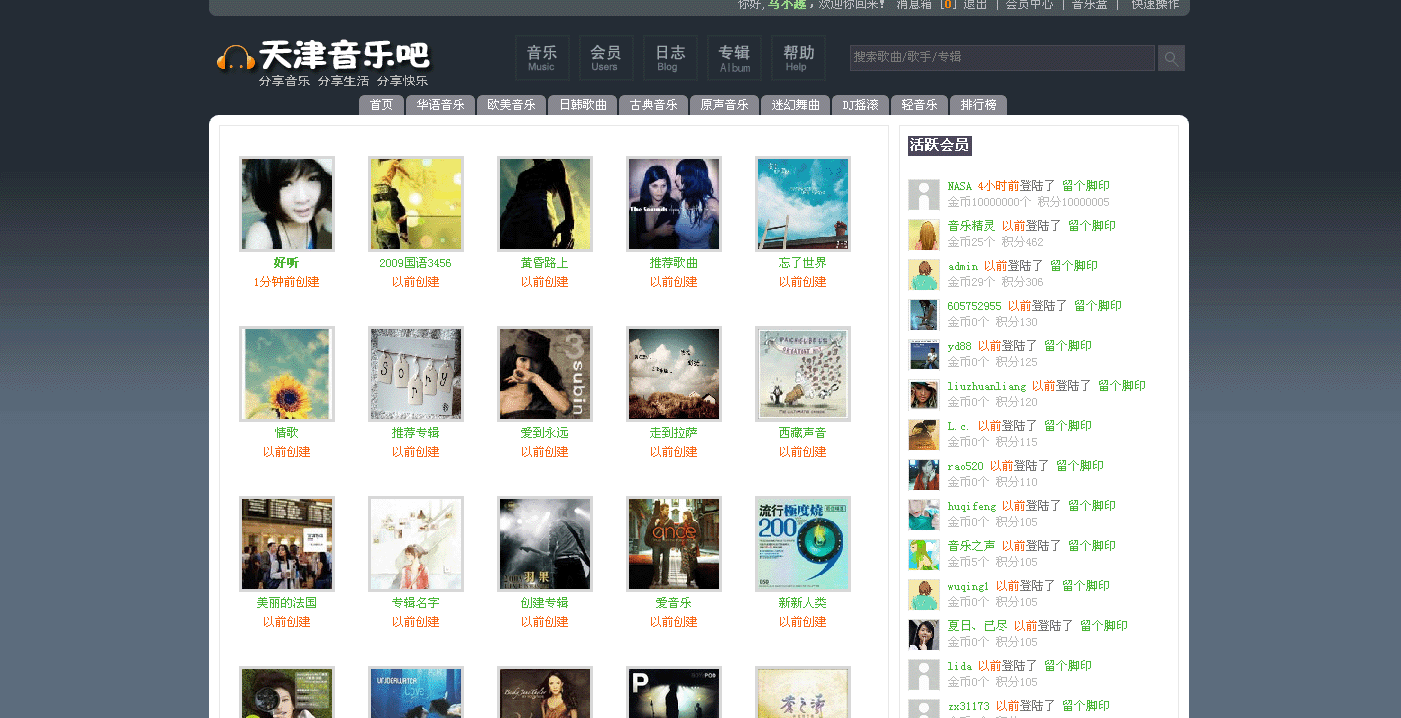Open the 走到拉萨 album title link

(x=674, y=433)
